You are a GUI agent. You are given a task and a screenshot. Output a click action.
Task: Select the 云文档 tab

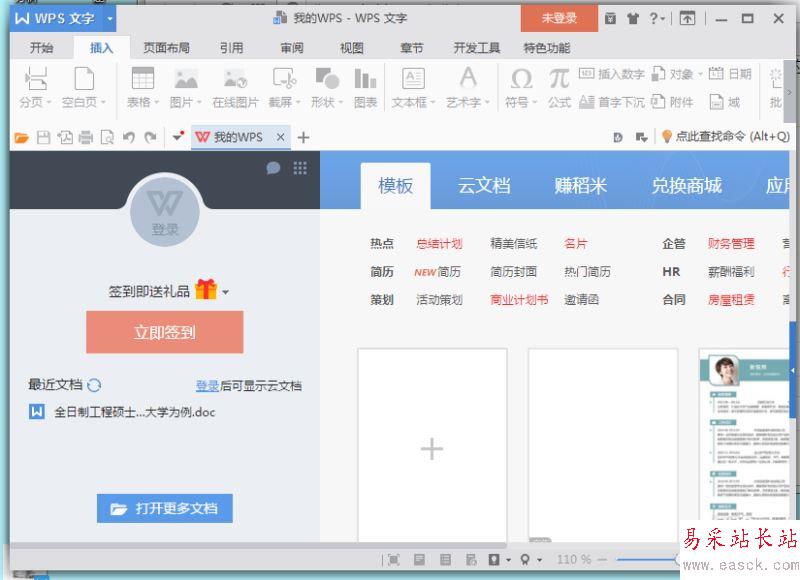484,186
